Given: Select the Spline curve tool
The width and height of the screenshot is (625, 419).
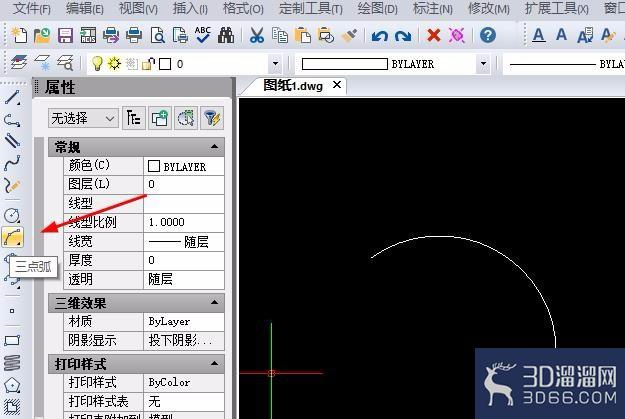Looking at the screenshot, I should click(x=12, y=163).
